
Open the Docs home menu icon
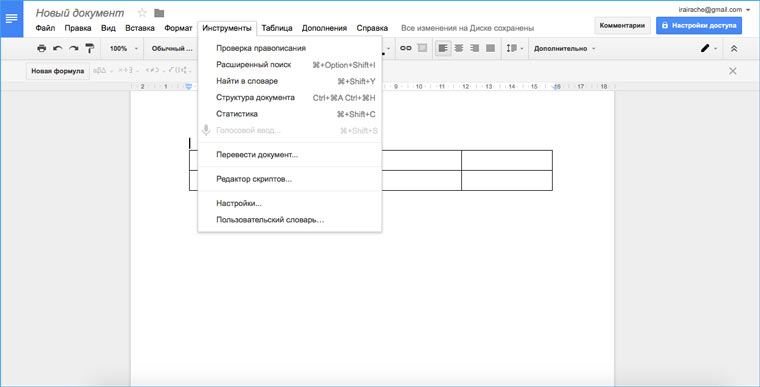12,19
